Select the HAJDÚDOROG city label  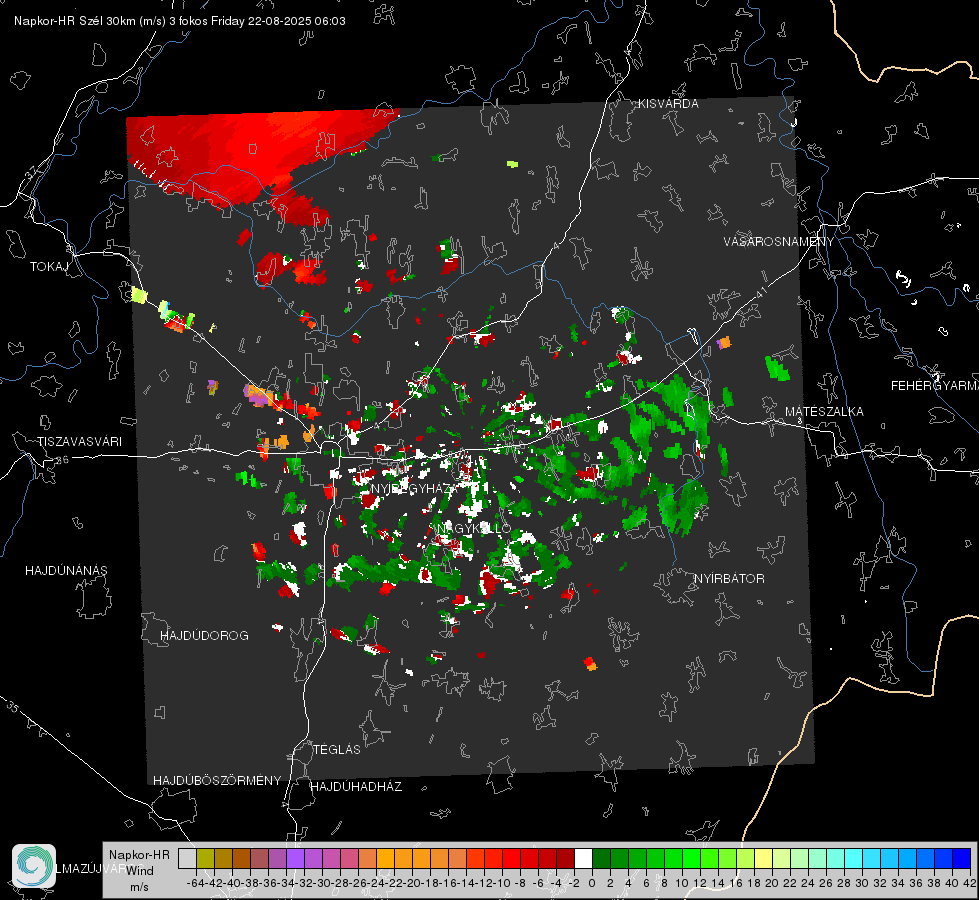tap(204, 636)
